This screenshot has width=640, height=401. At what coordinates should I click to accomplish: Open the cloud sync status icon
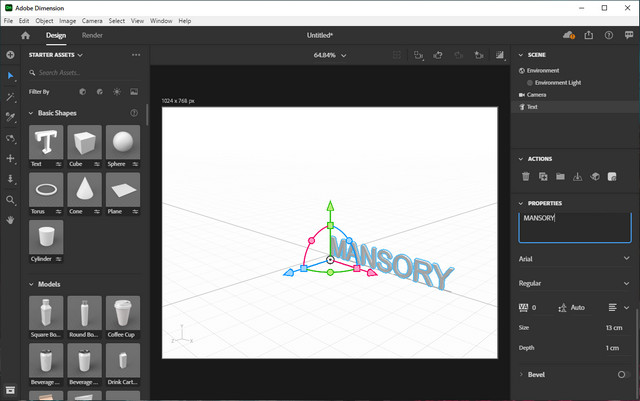pyautogui.click(x=568, y=35)
